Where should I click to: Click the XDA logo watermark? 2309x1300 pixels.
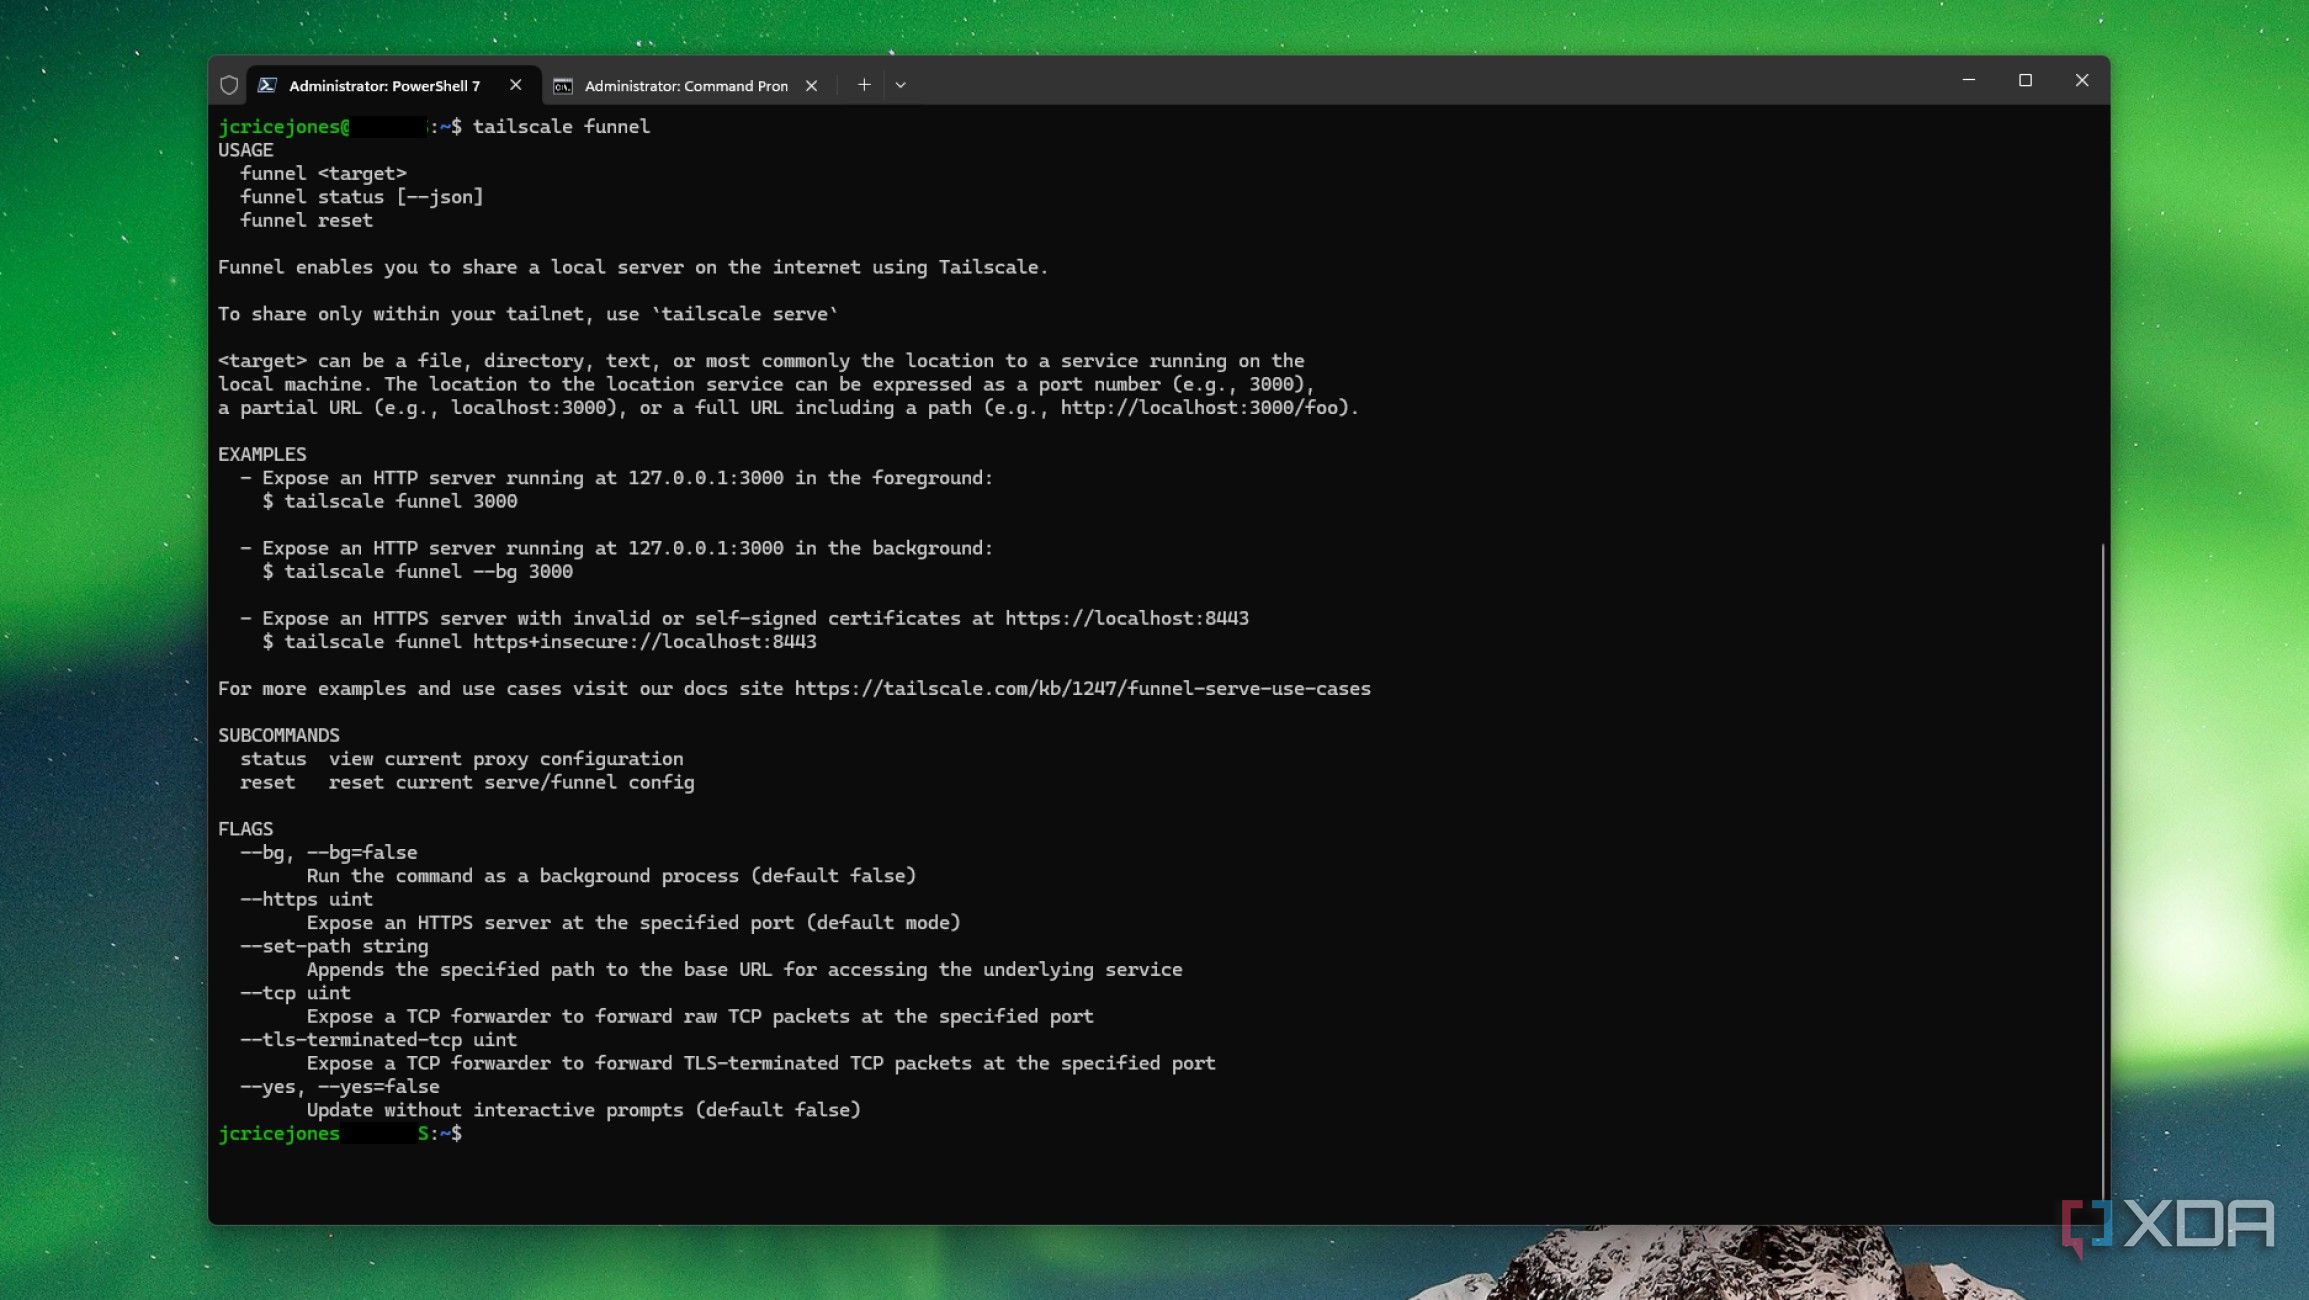tap(2168, 1225)
